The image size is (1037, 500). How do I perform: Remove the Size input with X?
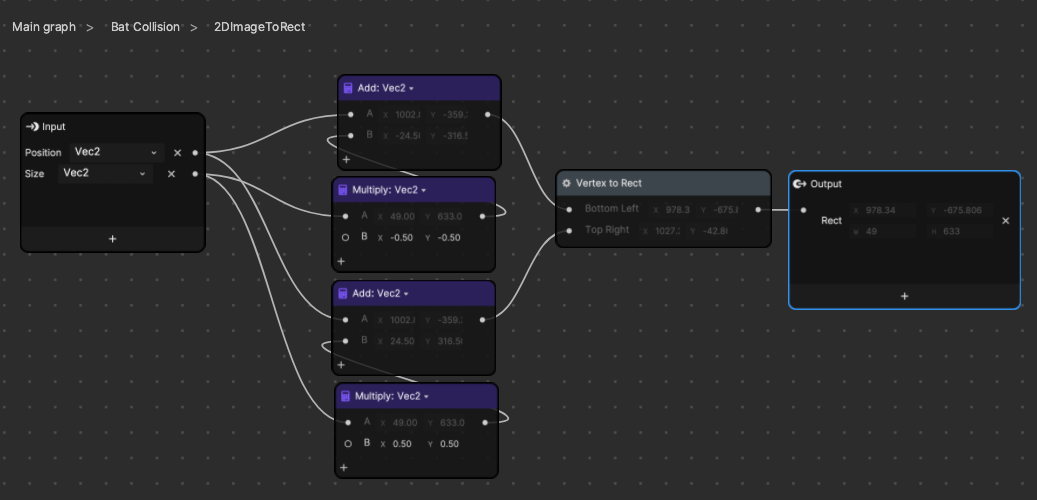[171, 174]
